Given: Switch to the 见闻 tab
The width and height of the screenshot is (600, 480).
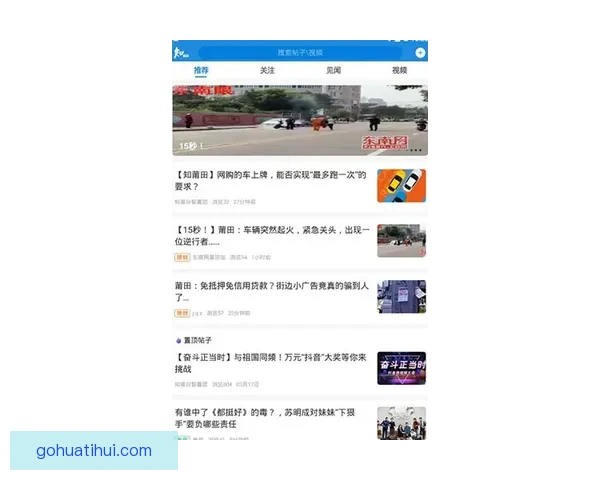Looking at the screenshot, I should (333, 70).
